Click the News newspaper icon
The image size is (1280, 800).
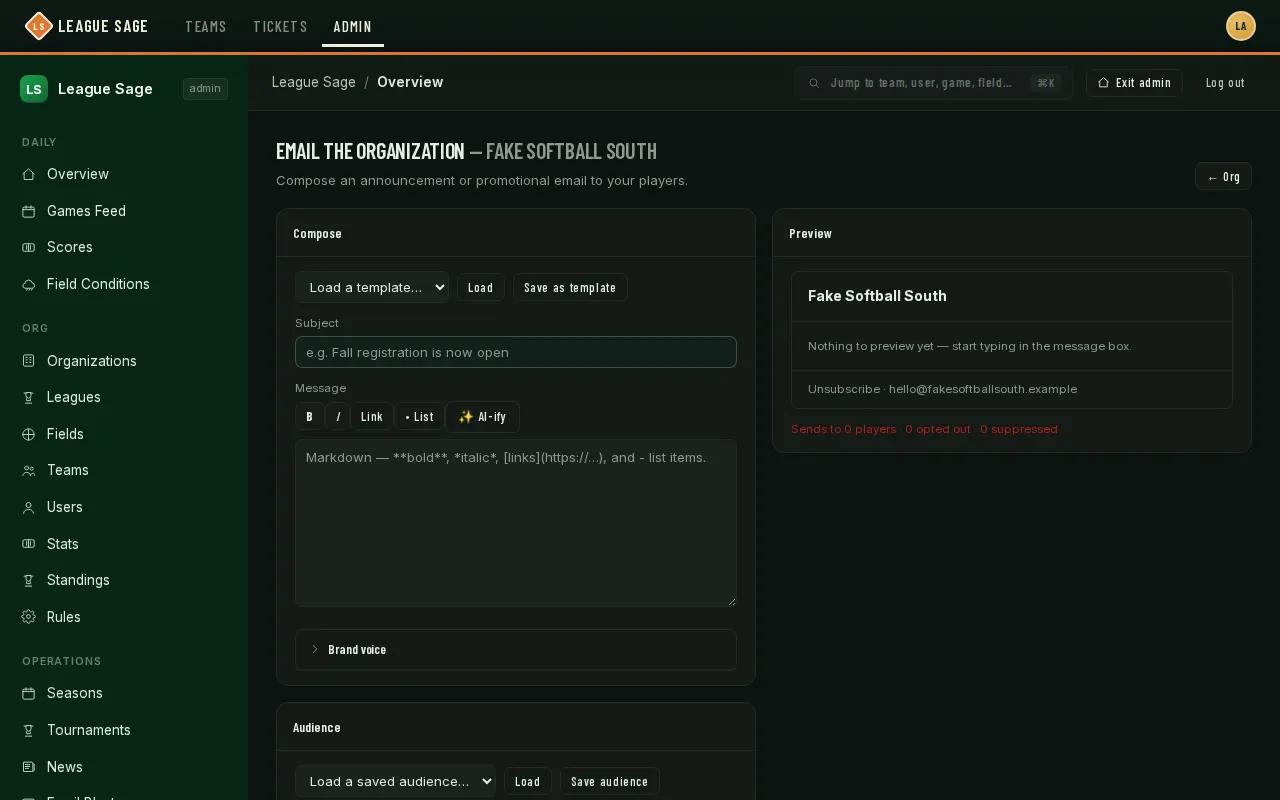29,767
